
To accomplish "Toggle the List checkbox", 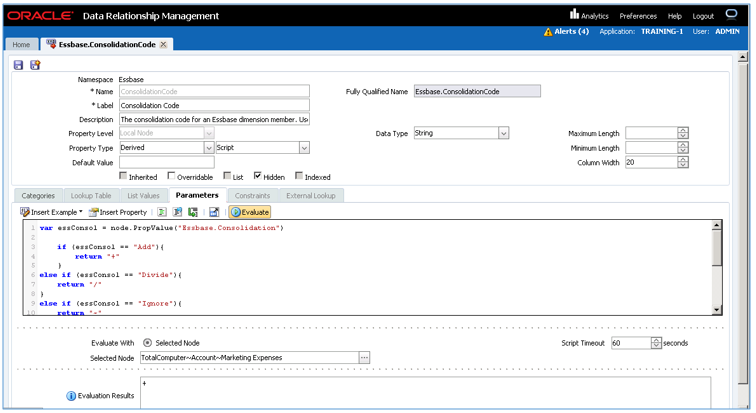I will click(x=227, y=176).
